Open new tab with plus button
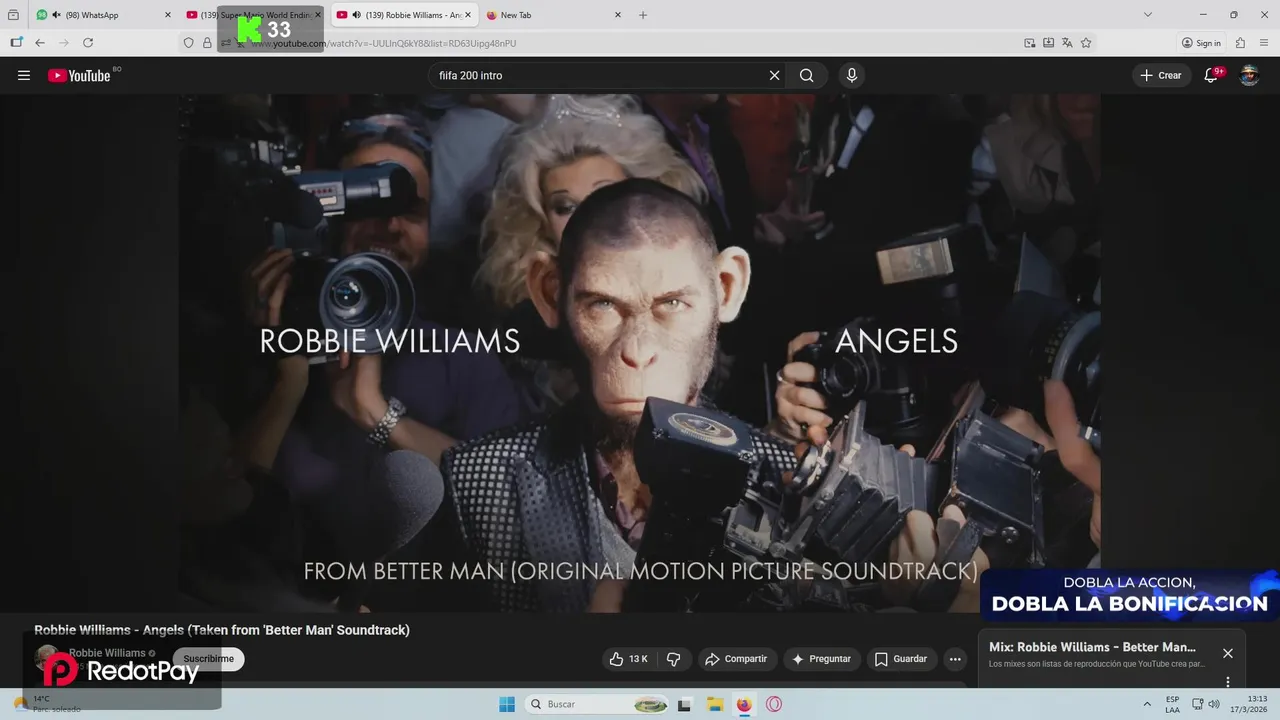Screen dimensions: 1280x720 click(643, 15)
